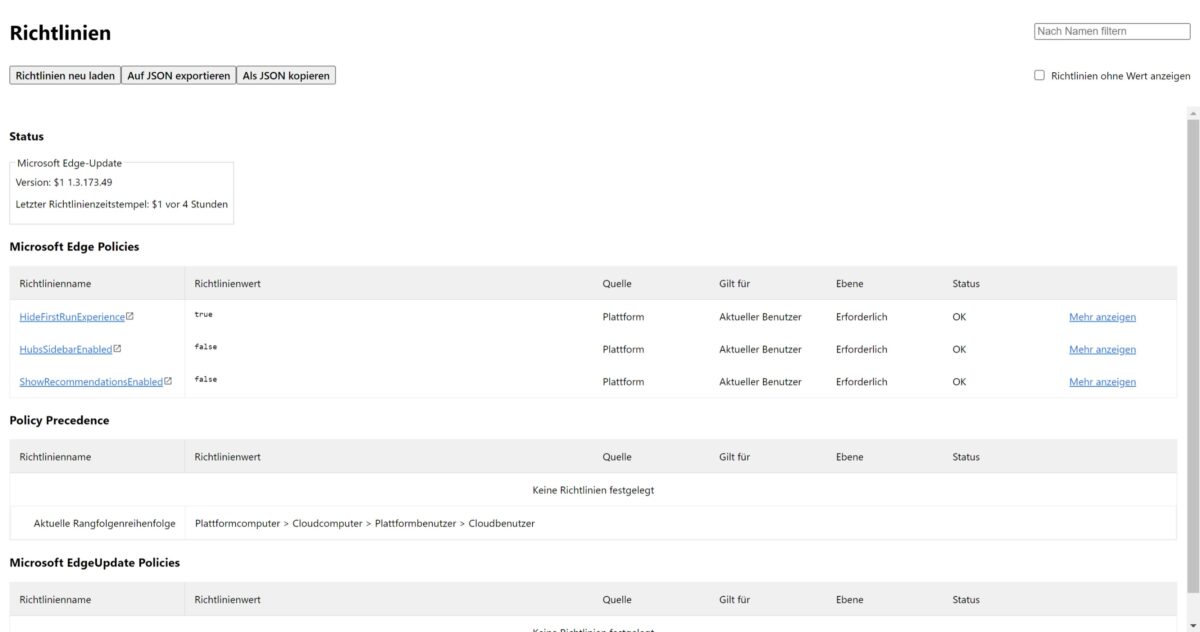Image resolution: width=1200 pixels, height=632 pixels.
Task: Click the 'Microsoft Edge Policies' heading
Action: click(x=74, y=246)
